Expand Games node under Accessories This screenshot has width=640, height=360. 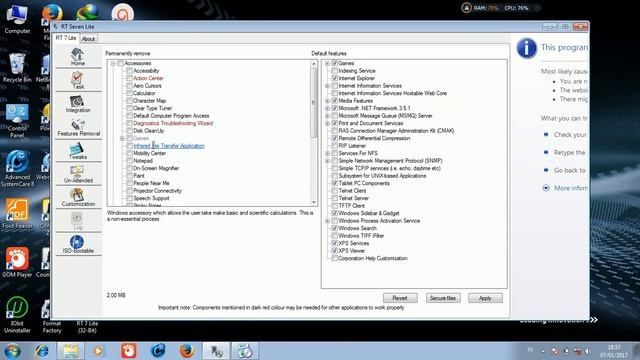point(122,138)
